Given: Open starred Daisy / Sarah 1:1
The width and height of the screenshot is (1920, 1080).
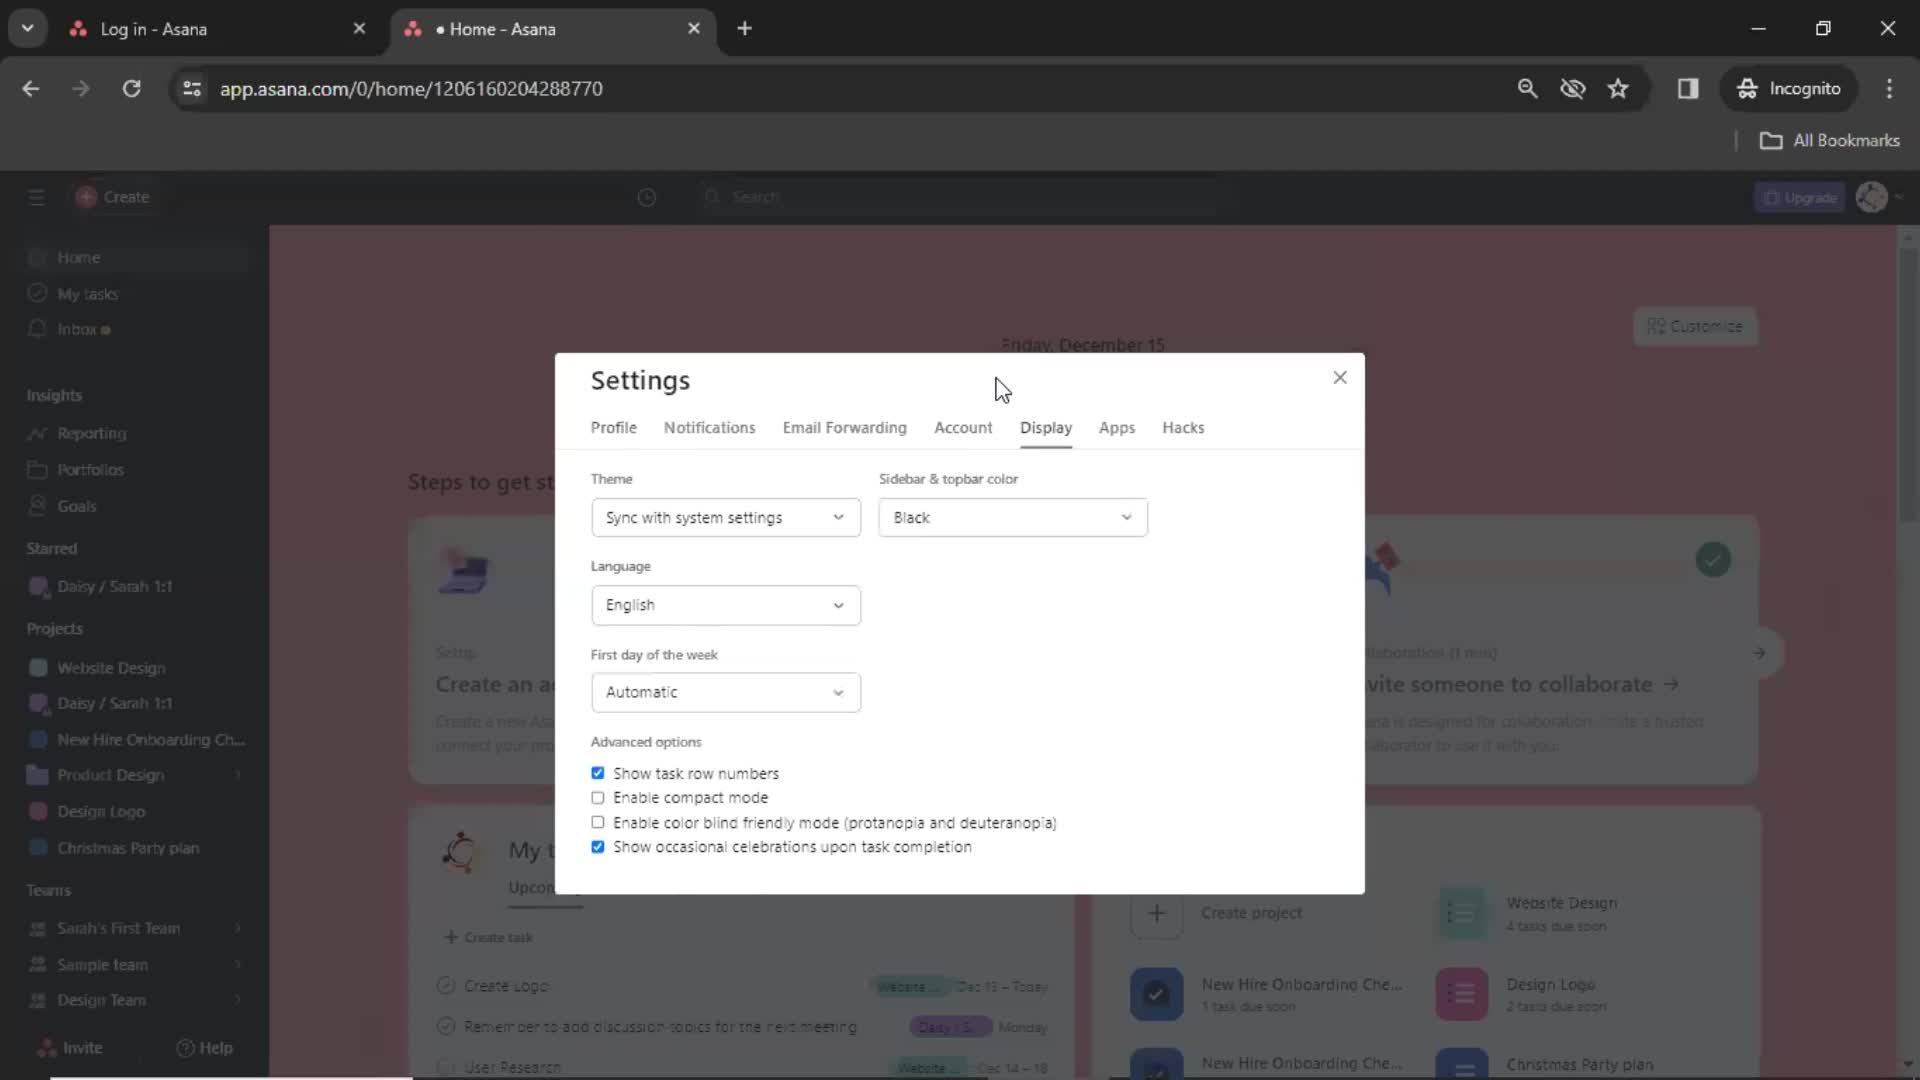Looking at the screenshot, I should pyautogui.click(x=114, y=586).
